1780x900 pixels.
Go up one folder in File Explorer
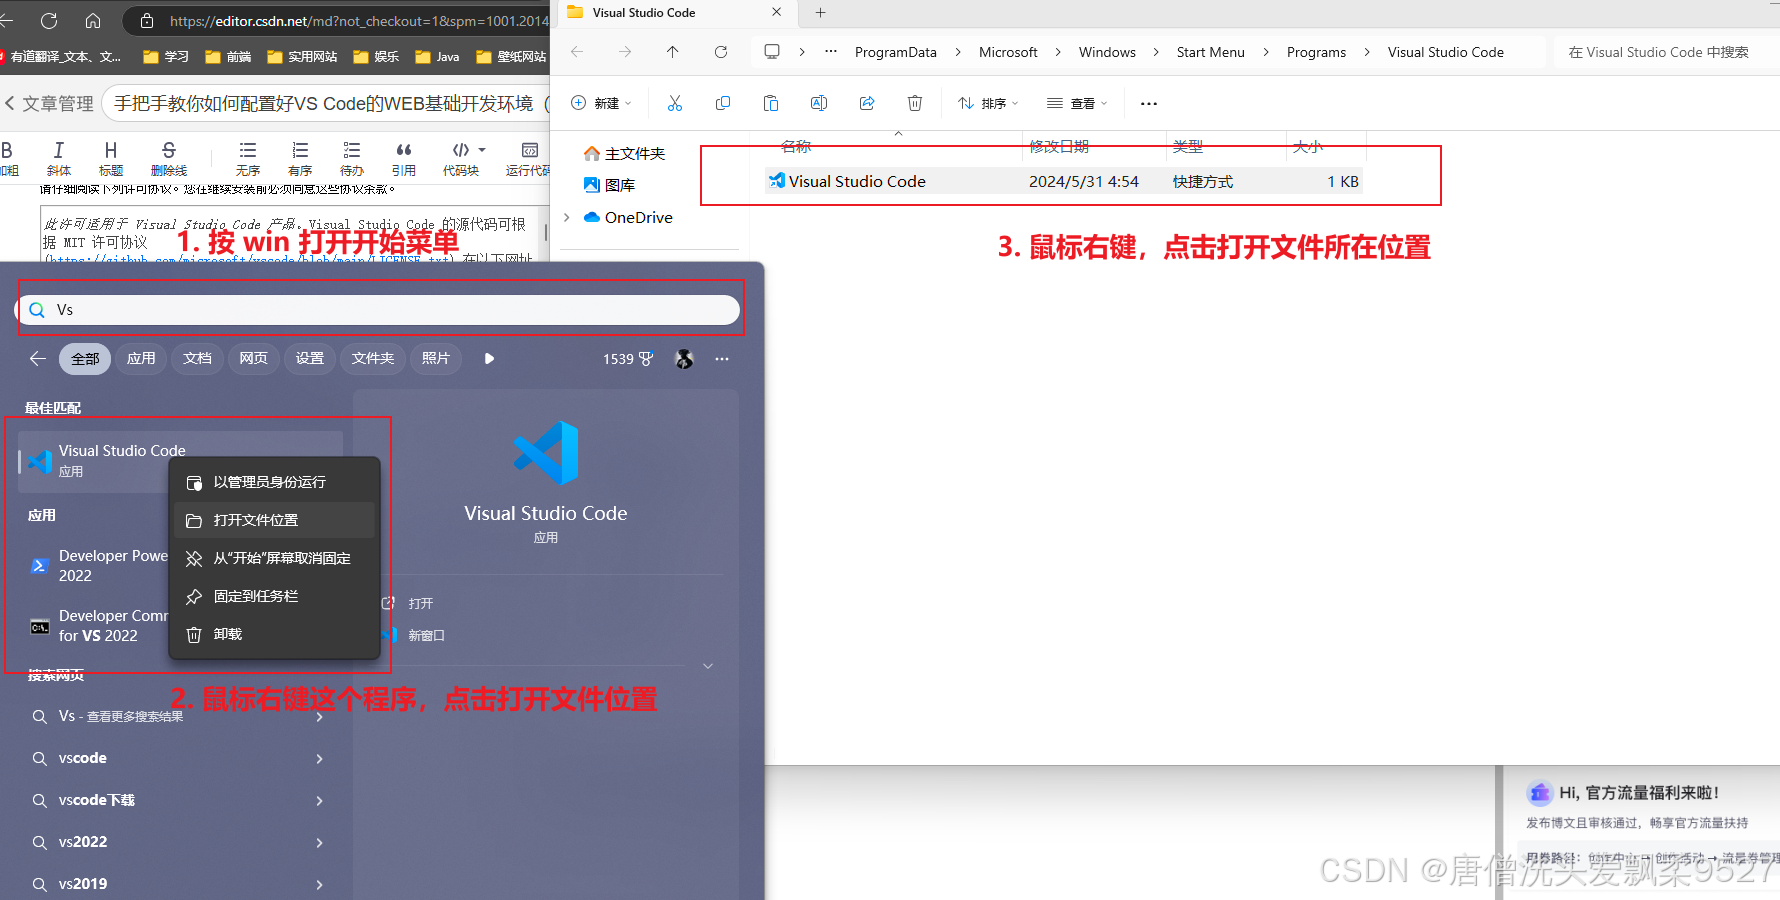coord(672,52)
